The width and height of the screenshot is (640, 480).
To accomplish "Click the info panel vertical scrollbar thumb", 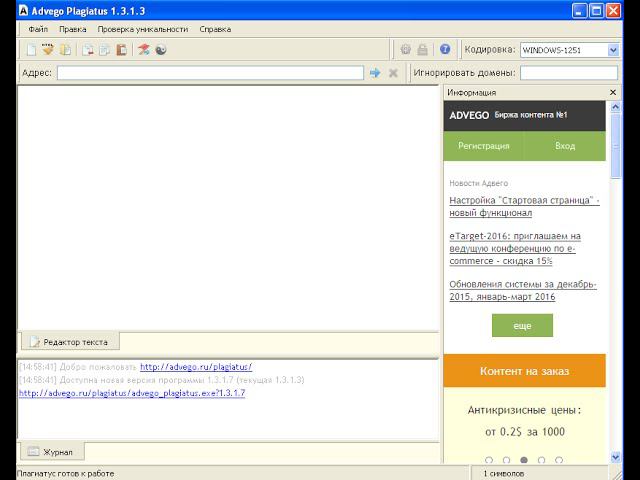I will (x=616, y=146).
